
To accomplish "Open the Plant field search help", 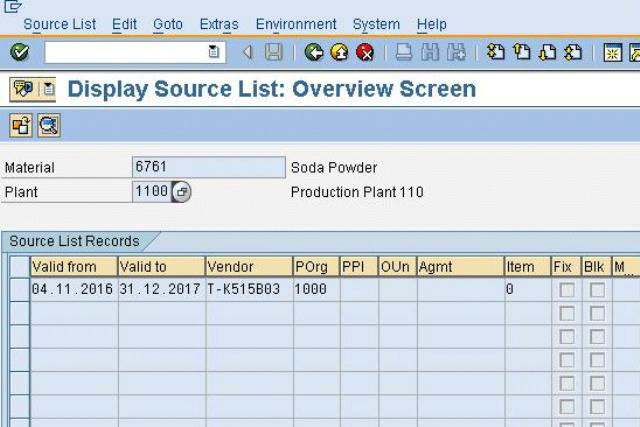I will (181, 192).
